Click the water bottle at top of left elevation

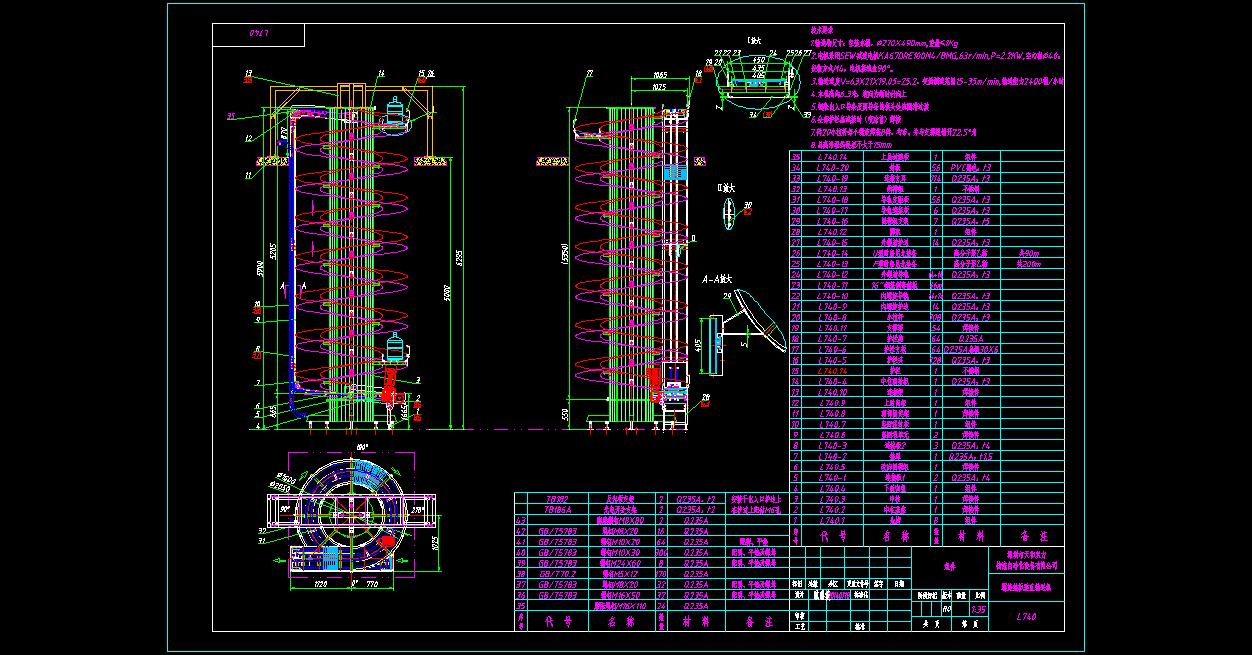click(397, 109)
